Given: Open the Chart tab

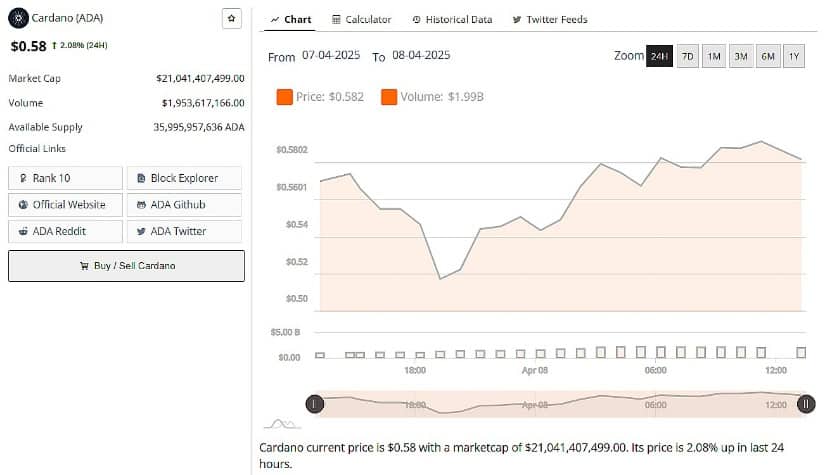Looking at the screenshot, I should coord(290,19).
